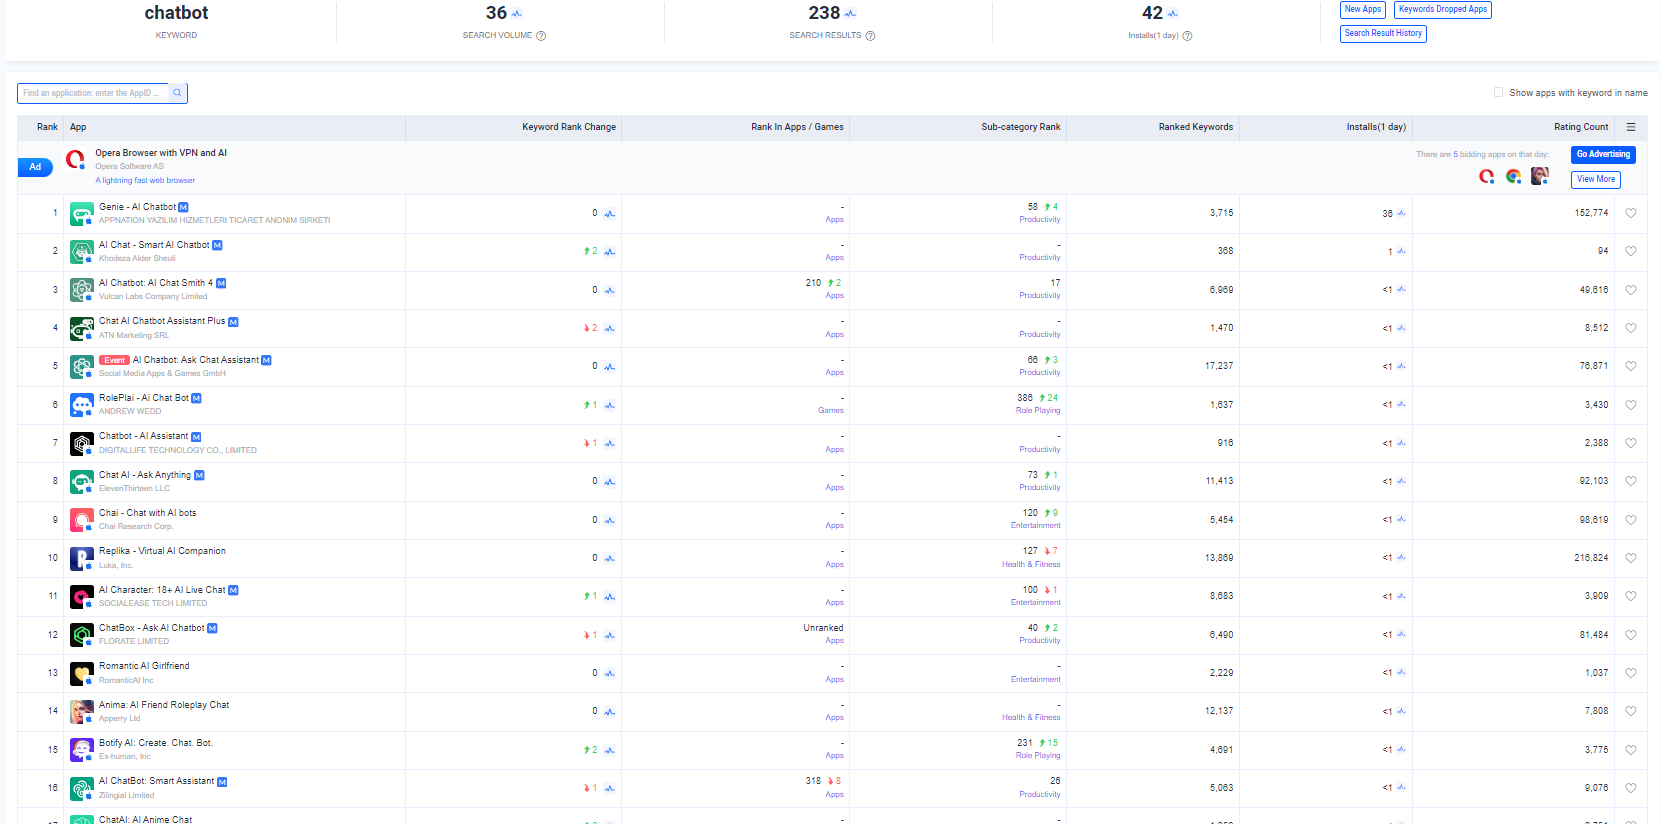Screen dimensions: 1660x824
Task: Open Opera Browser with VPN and AI link
Action: 161,153
